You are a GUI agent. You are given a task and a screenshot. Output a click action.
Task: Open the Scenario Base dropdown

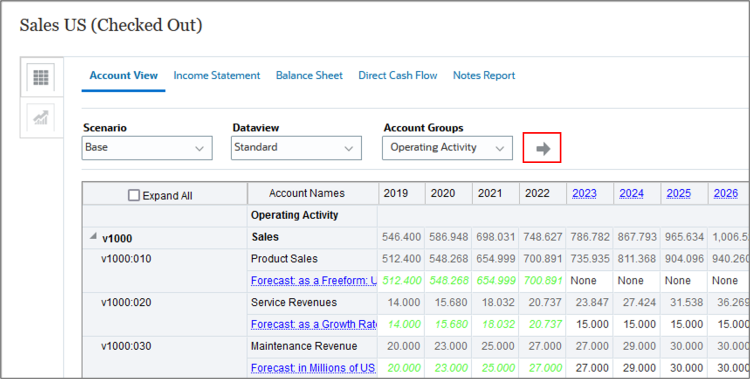[147, 148]
